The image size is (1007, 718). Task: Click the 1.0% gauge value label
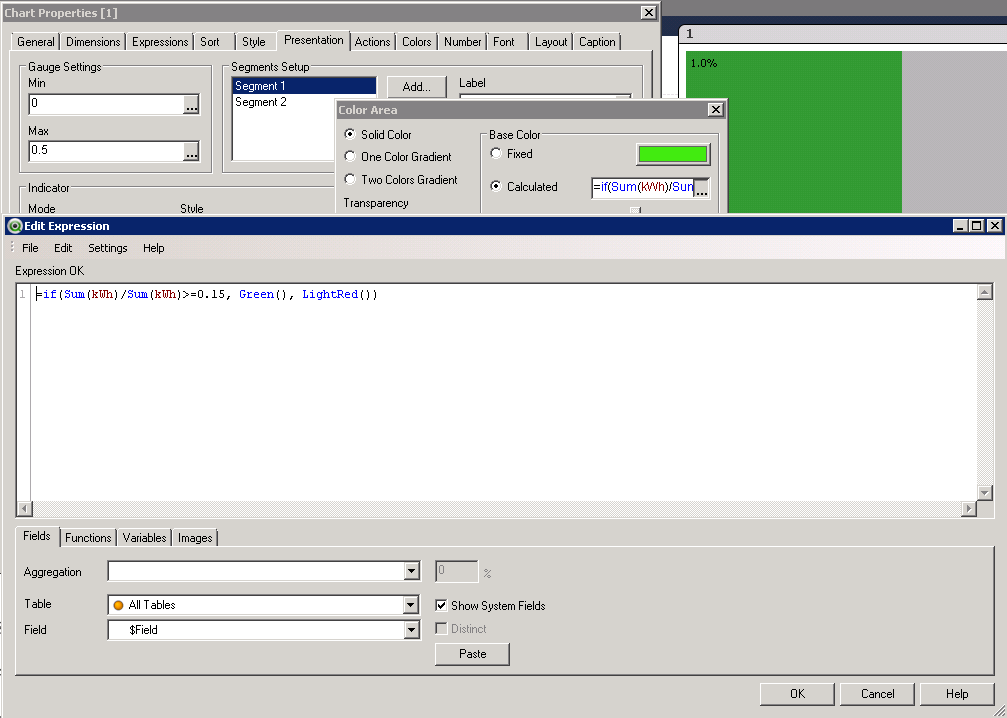coord(704,63)
